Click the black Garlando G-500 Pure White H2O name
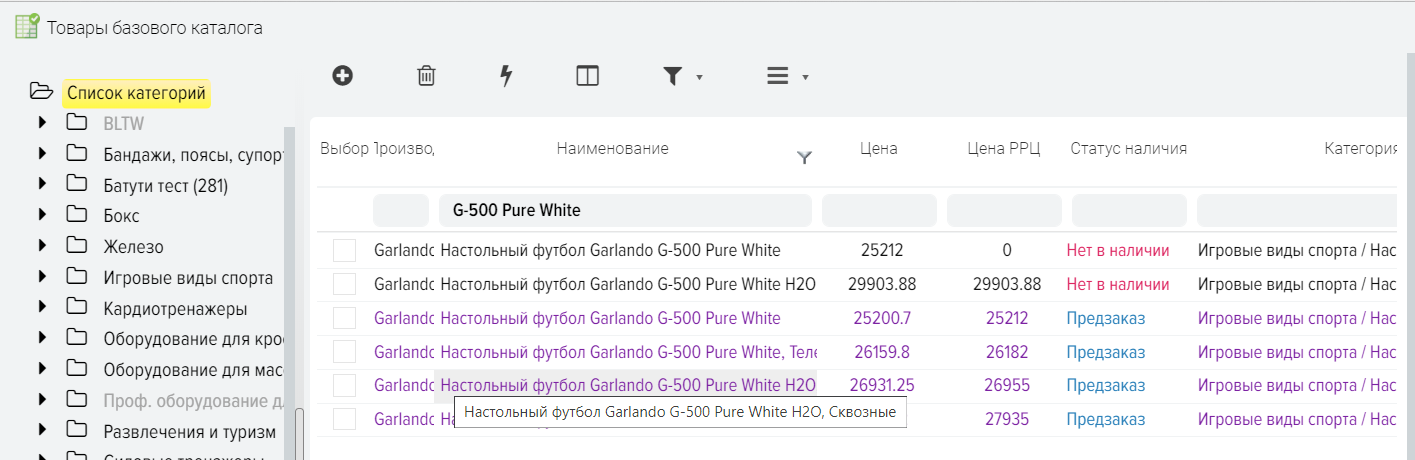This screenshot has width=1415, height=460. pyautogui.click(x=628, y=284)
